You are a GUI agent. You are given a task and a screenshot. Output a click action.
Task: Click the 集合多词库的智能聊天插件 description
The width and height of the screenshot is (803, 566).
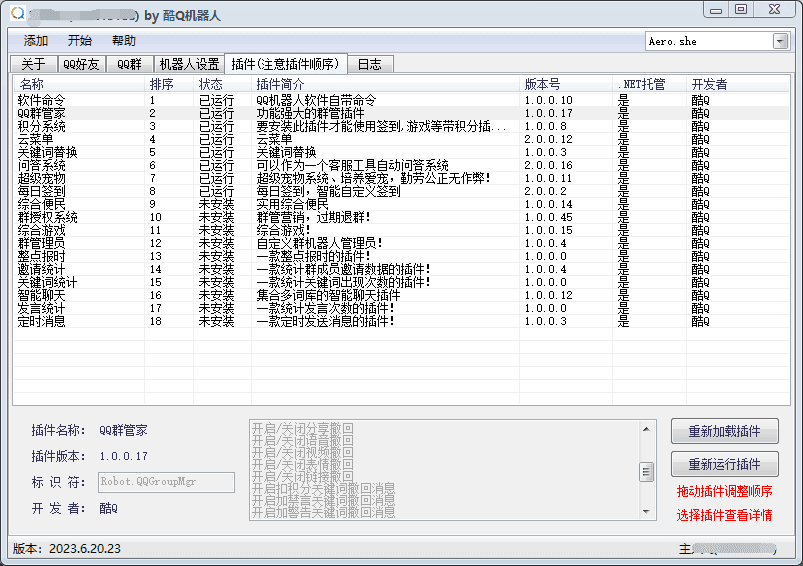[x=328, y=296]
